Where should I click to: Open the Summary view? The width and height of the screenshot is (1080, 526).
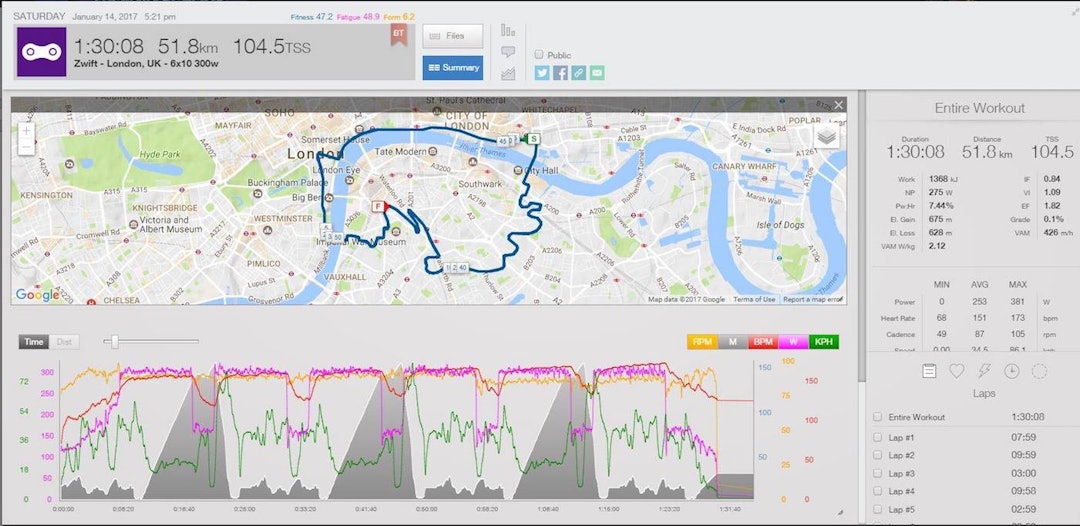tap(453, 67)
